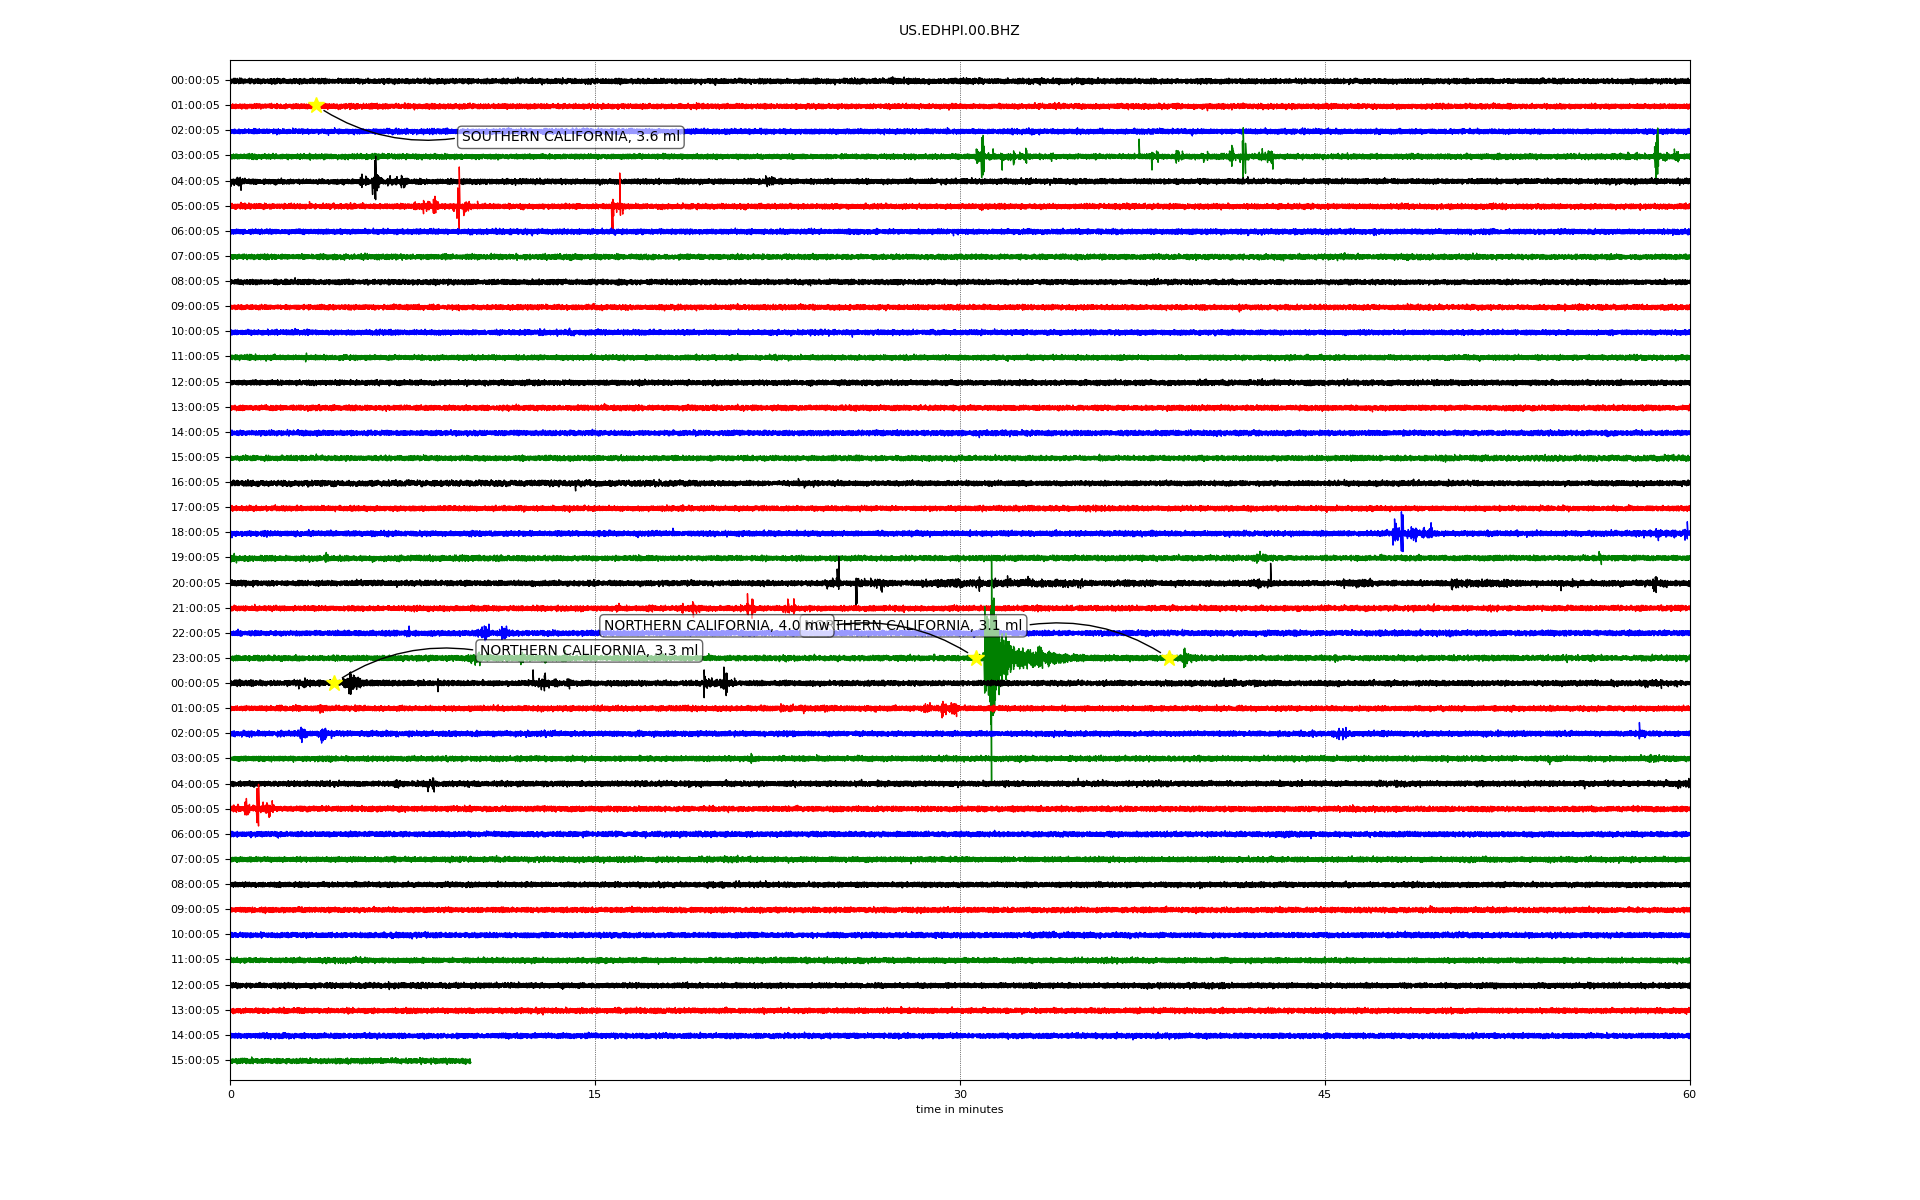Click the yellow star for Southern California 3.6 ml

pos(316,105)
